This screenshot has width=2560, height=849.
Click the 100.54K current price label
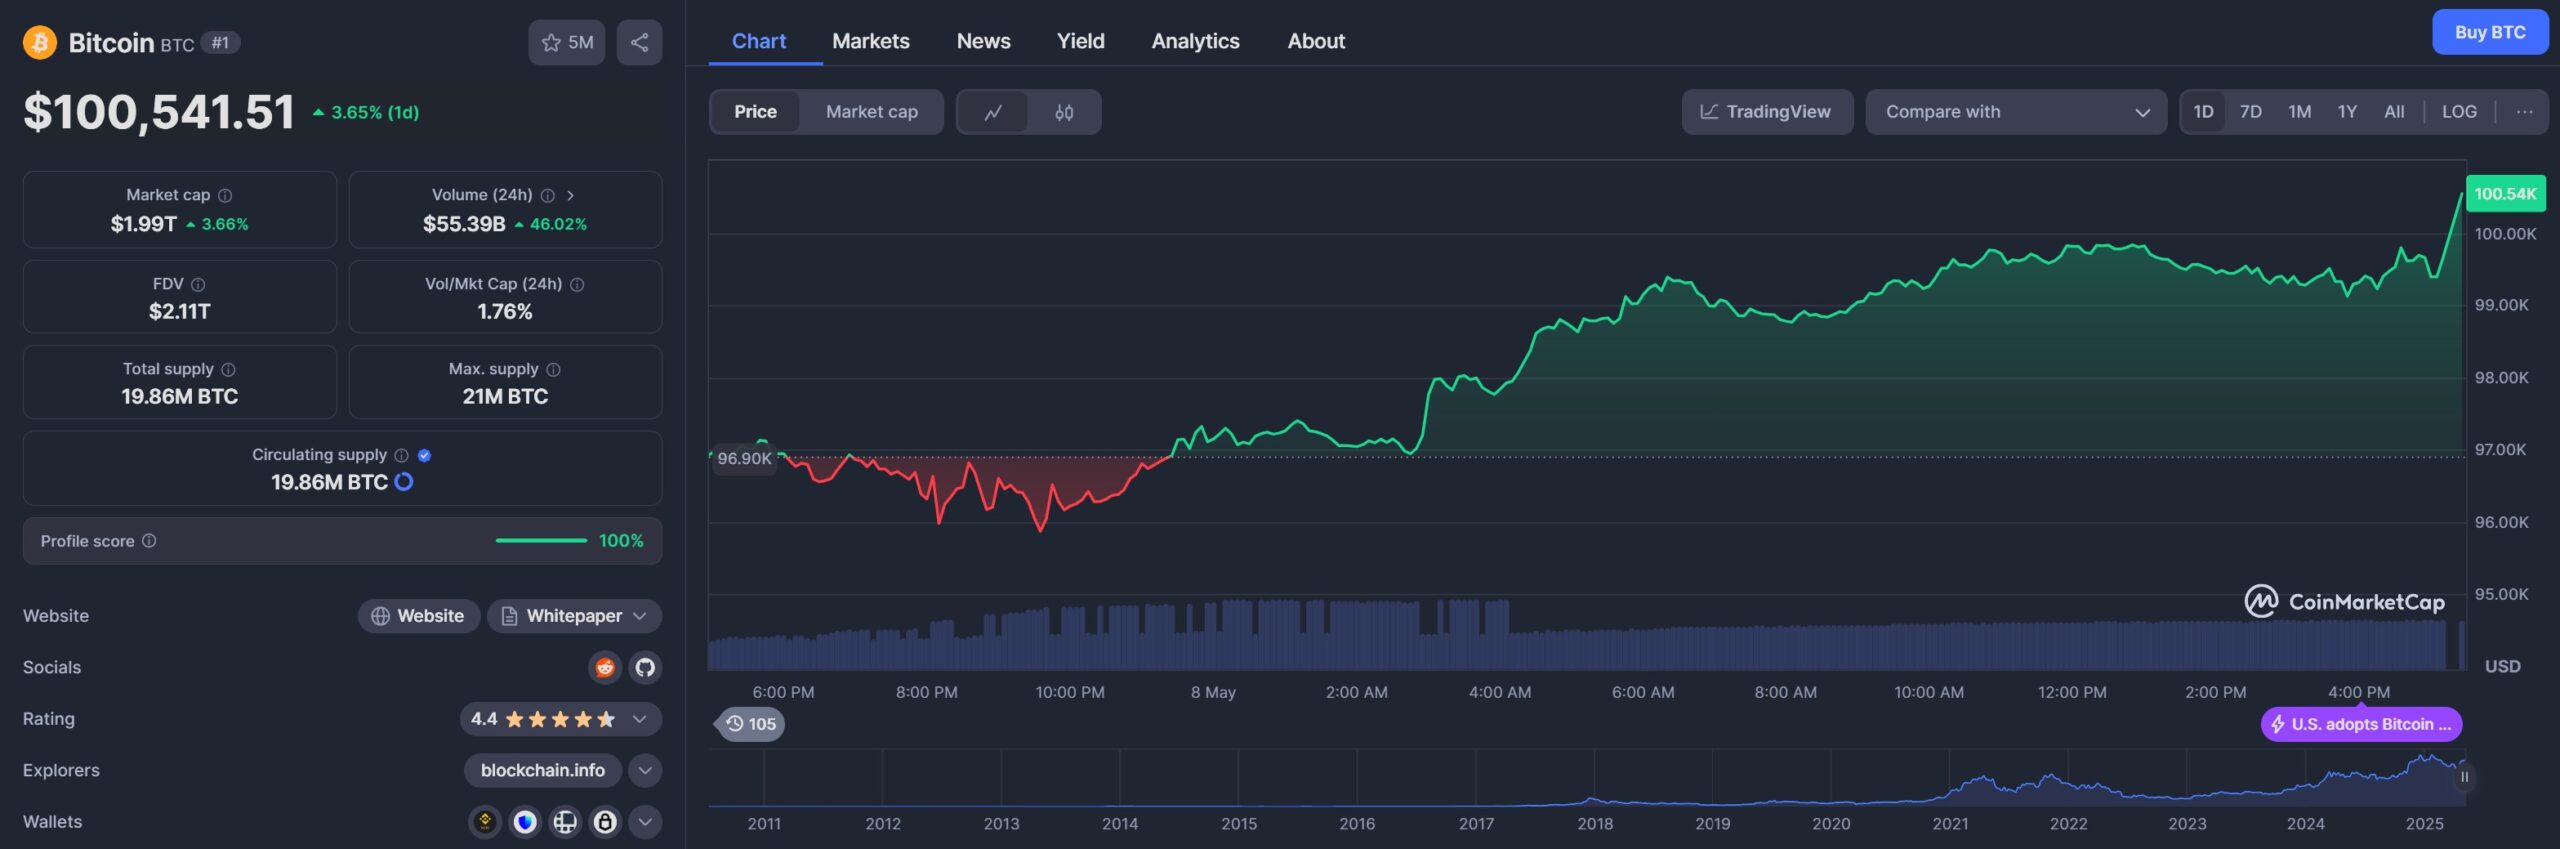coord(2505,194)
